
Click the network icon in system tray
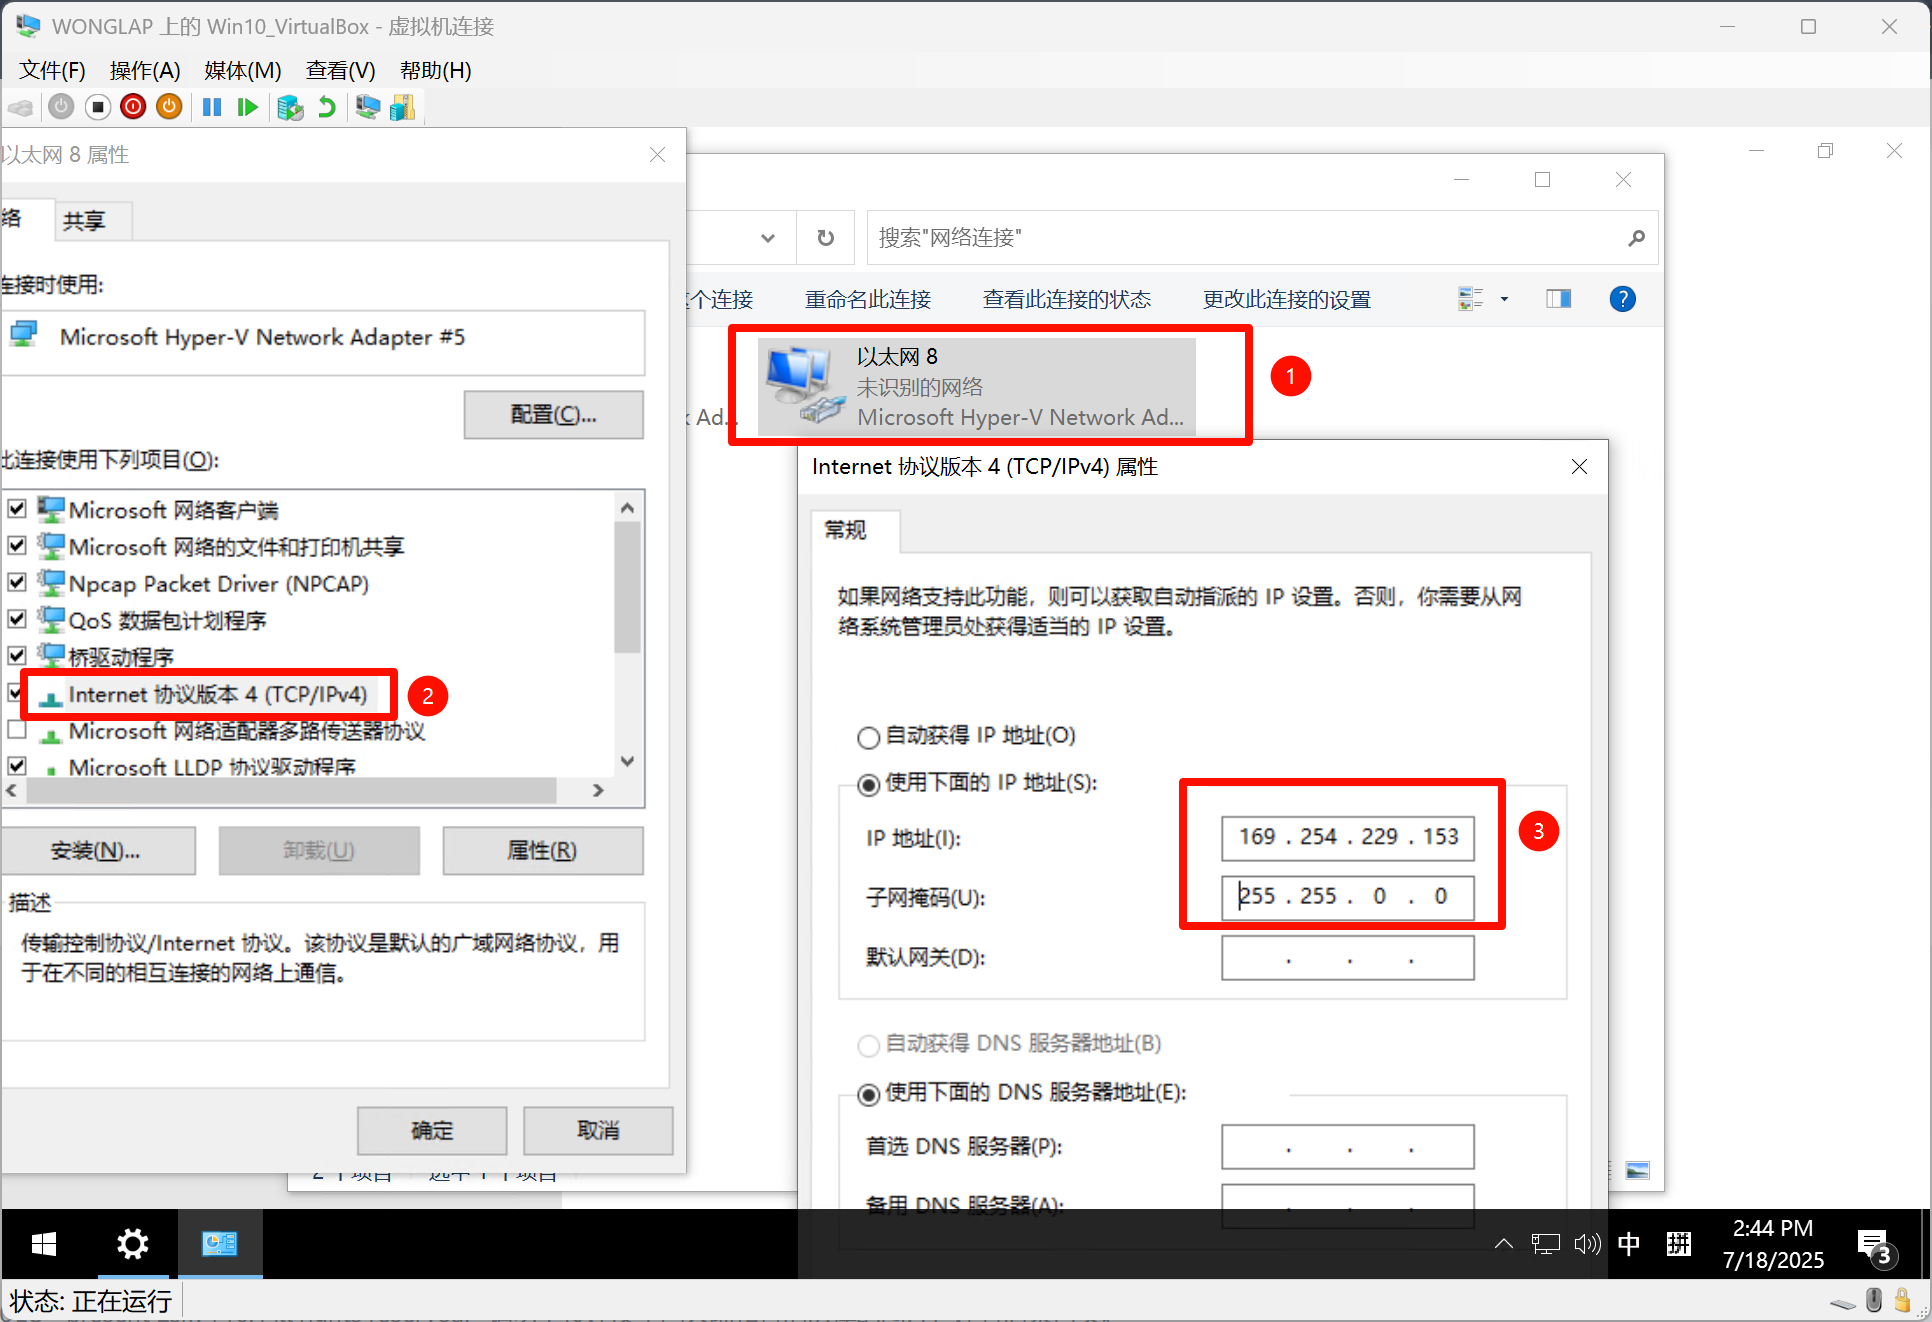1545,1244
